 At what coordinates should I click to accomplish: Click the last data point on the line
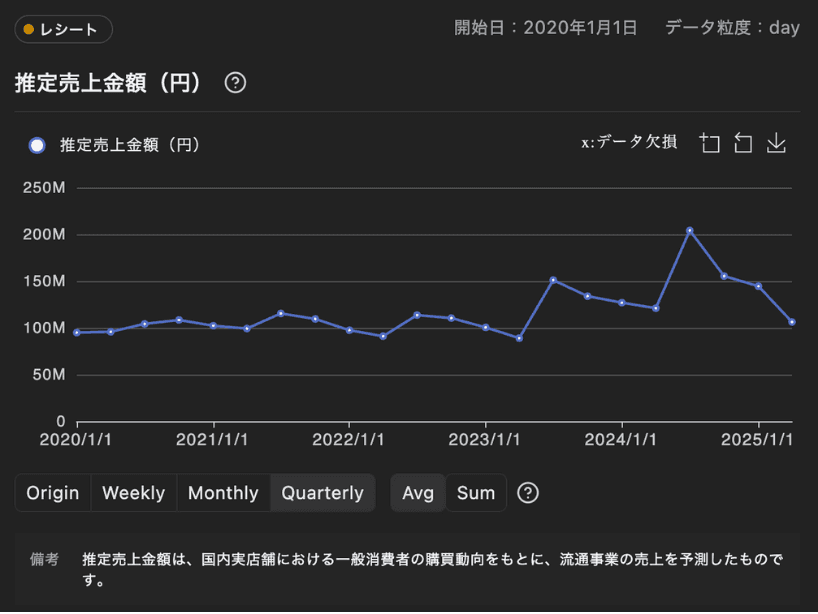tap(792, 322)
